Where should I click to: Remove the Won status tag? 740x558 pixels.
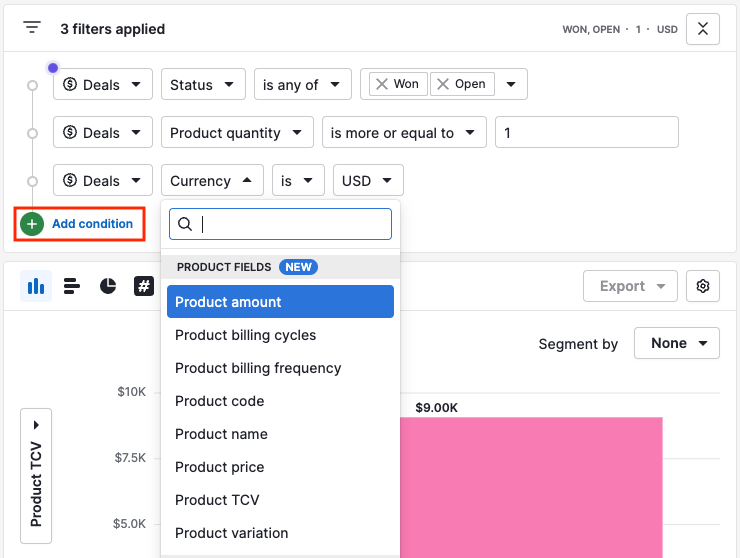click(382, 84)
